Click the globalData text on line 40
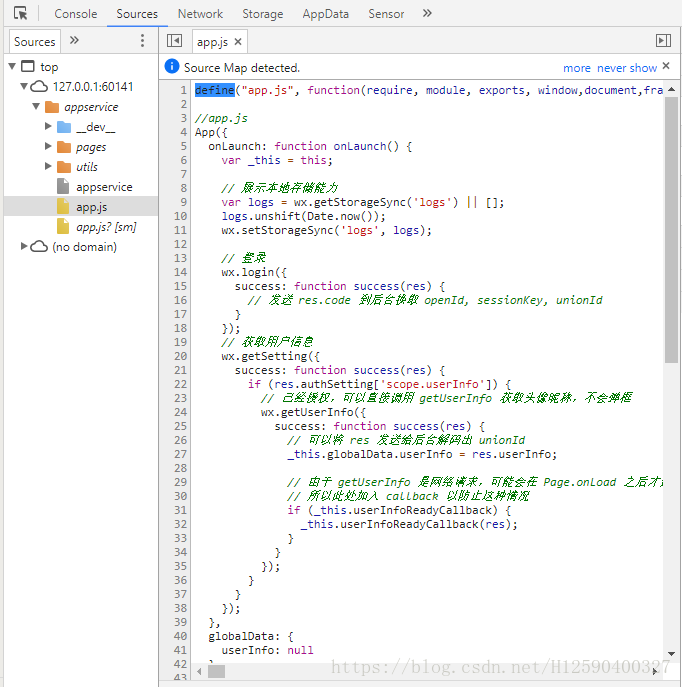Screen dimensions: 682x687 241,636
